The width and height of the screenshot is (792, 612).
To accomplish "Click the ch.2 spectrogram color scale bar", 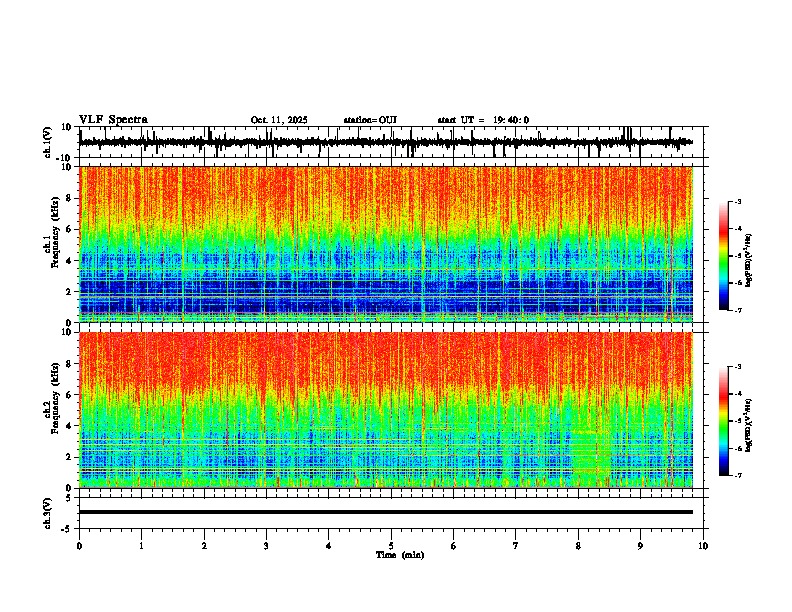I will [x=723, y=421].
